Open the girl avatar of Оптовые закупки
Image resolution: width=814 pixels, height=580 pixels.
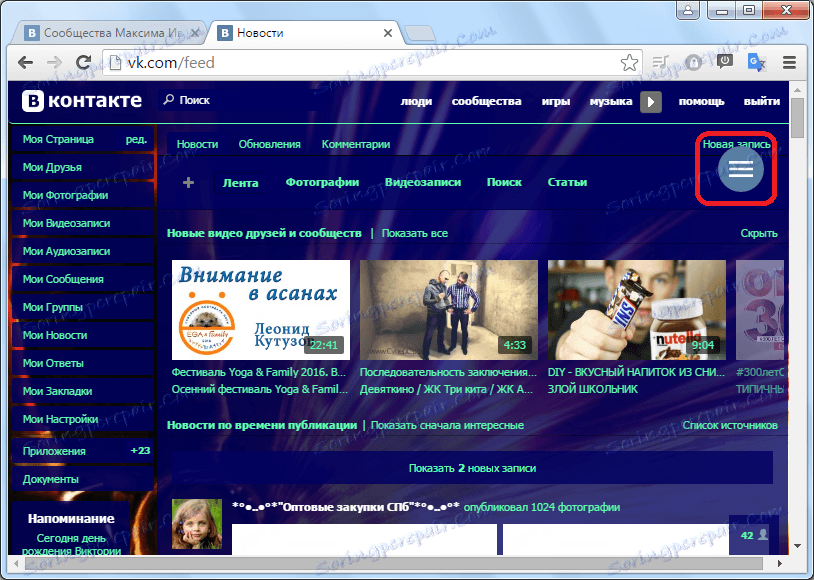197,524
